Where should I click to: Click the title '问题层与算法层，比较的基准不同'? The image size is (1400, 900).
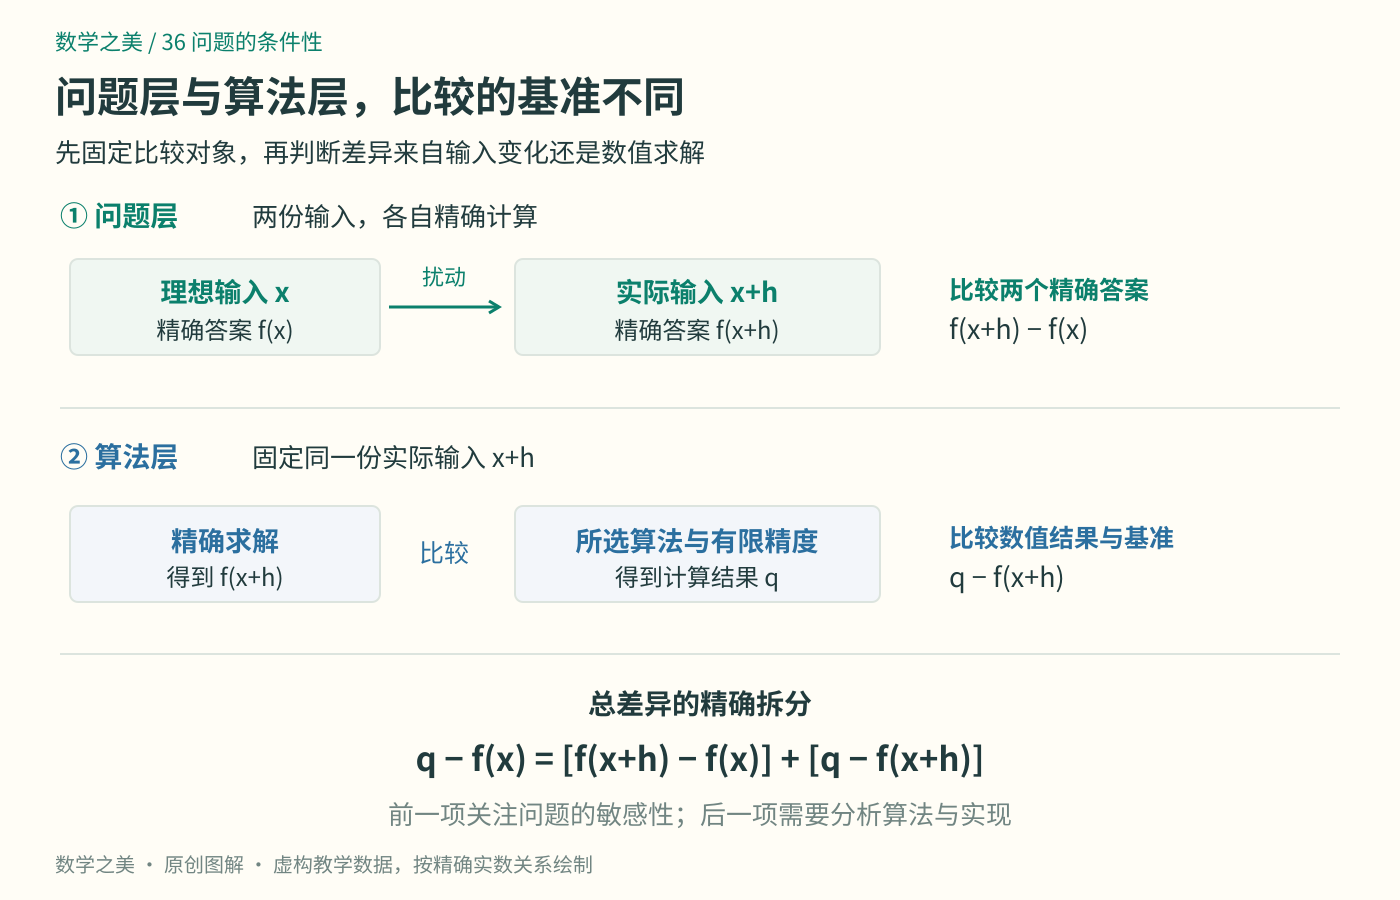(x=370, y=97)
